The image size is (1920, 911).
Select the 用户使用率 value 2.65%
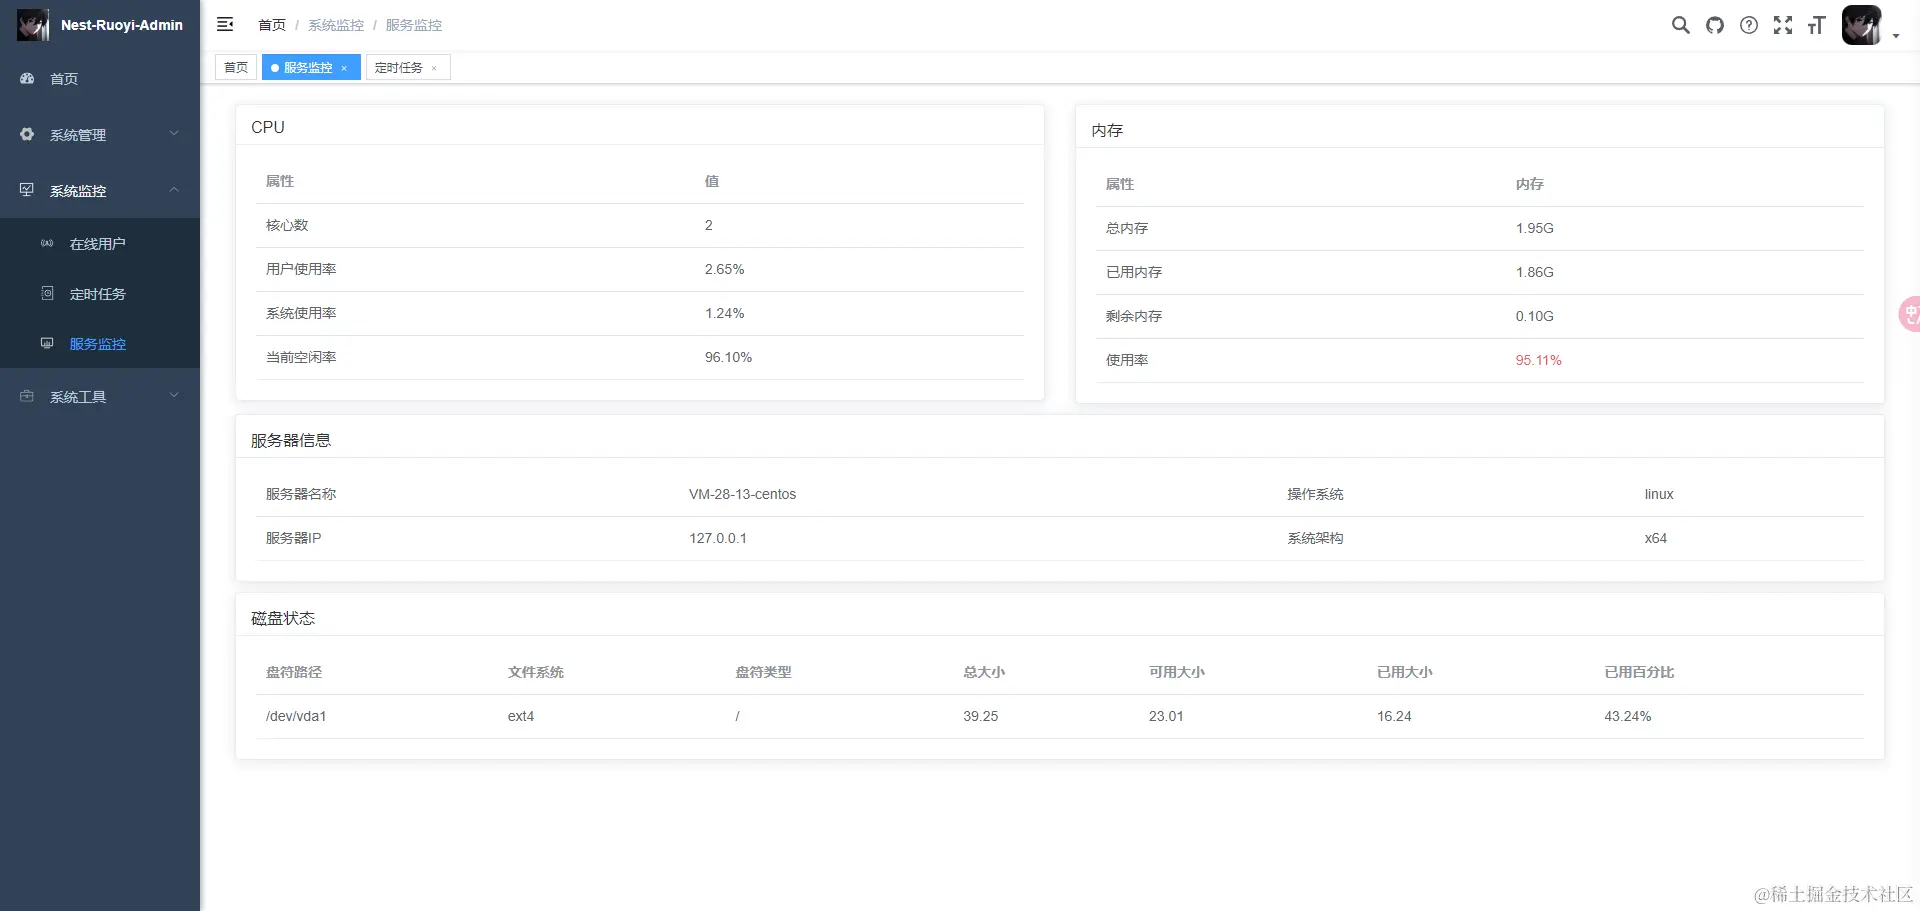725,269
